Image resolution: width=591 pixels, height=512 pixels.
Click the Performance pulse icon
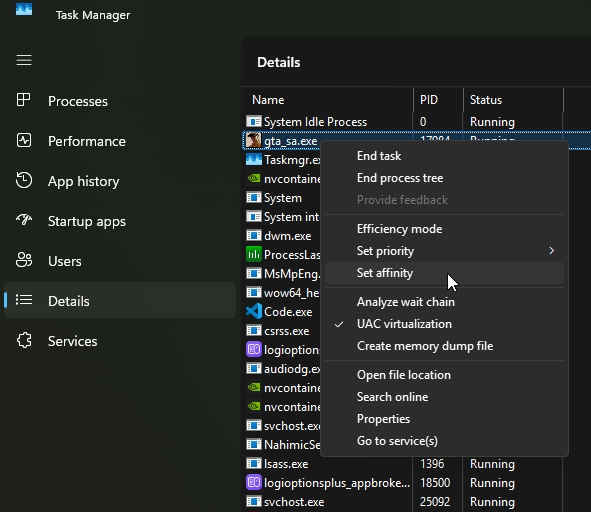point(24,140)
